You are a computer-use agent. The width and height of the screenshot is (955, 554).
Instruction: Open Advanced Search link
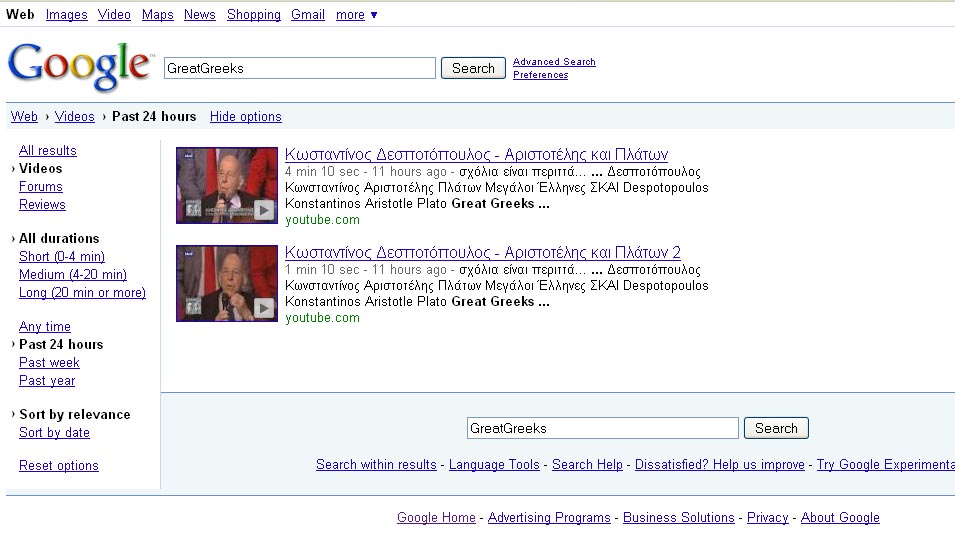pyautogui.click(x=554, y=62)
